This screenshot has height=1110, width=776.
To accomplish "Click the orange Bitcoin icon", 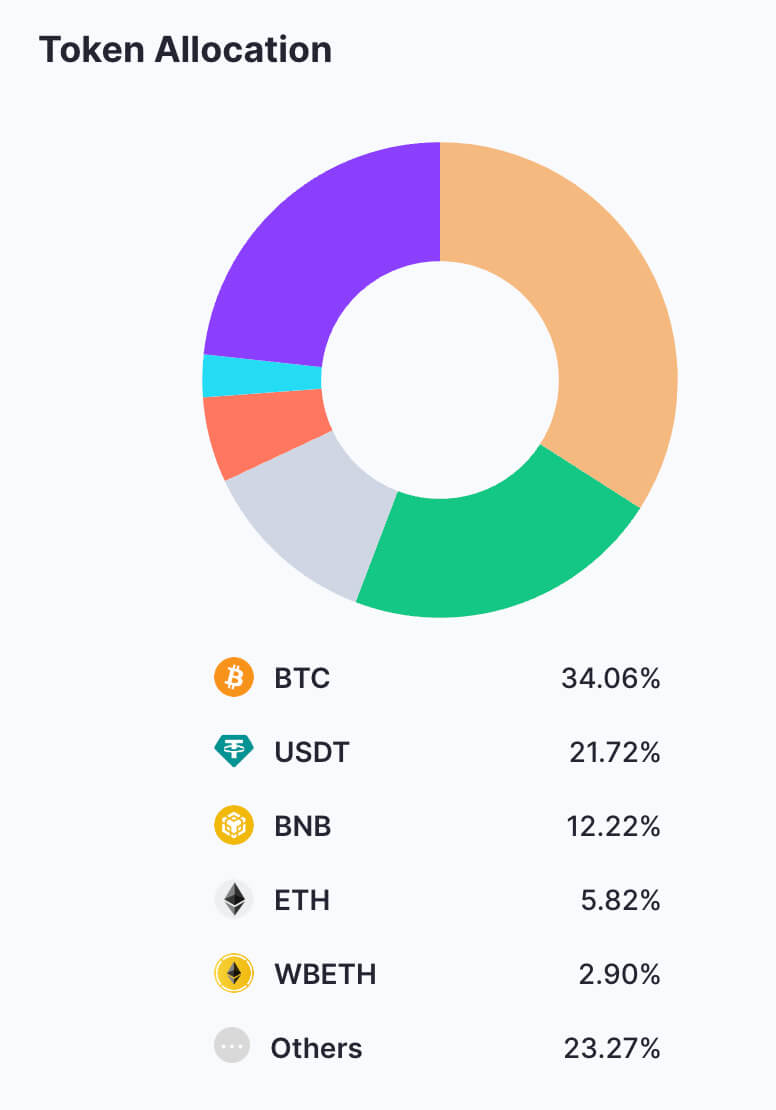I will point(234,679).
